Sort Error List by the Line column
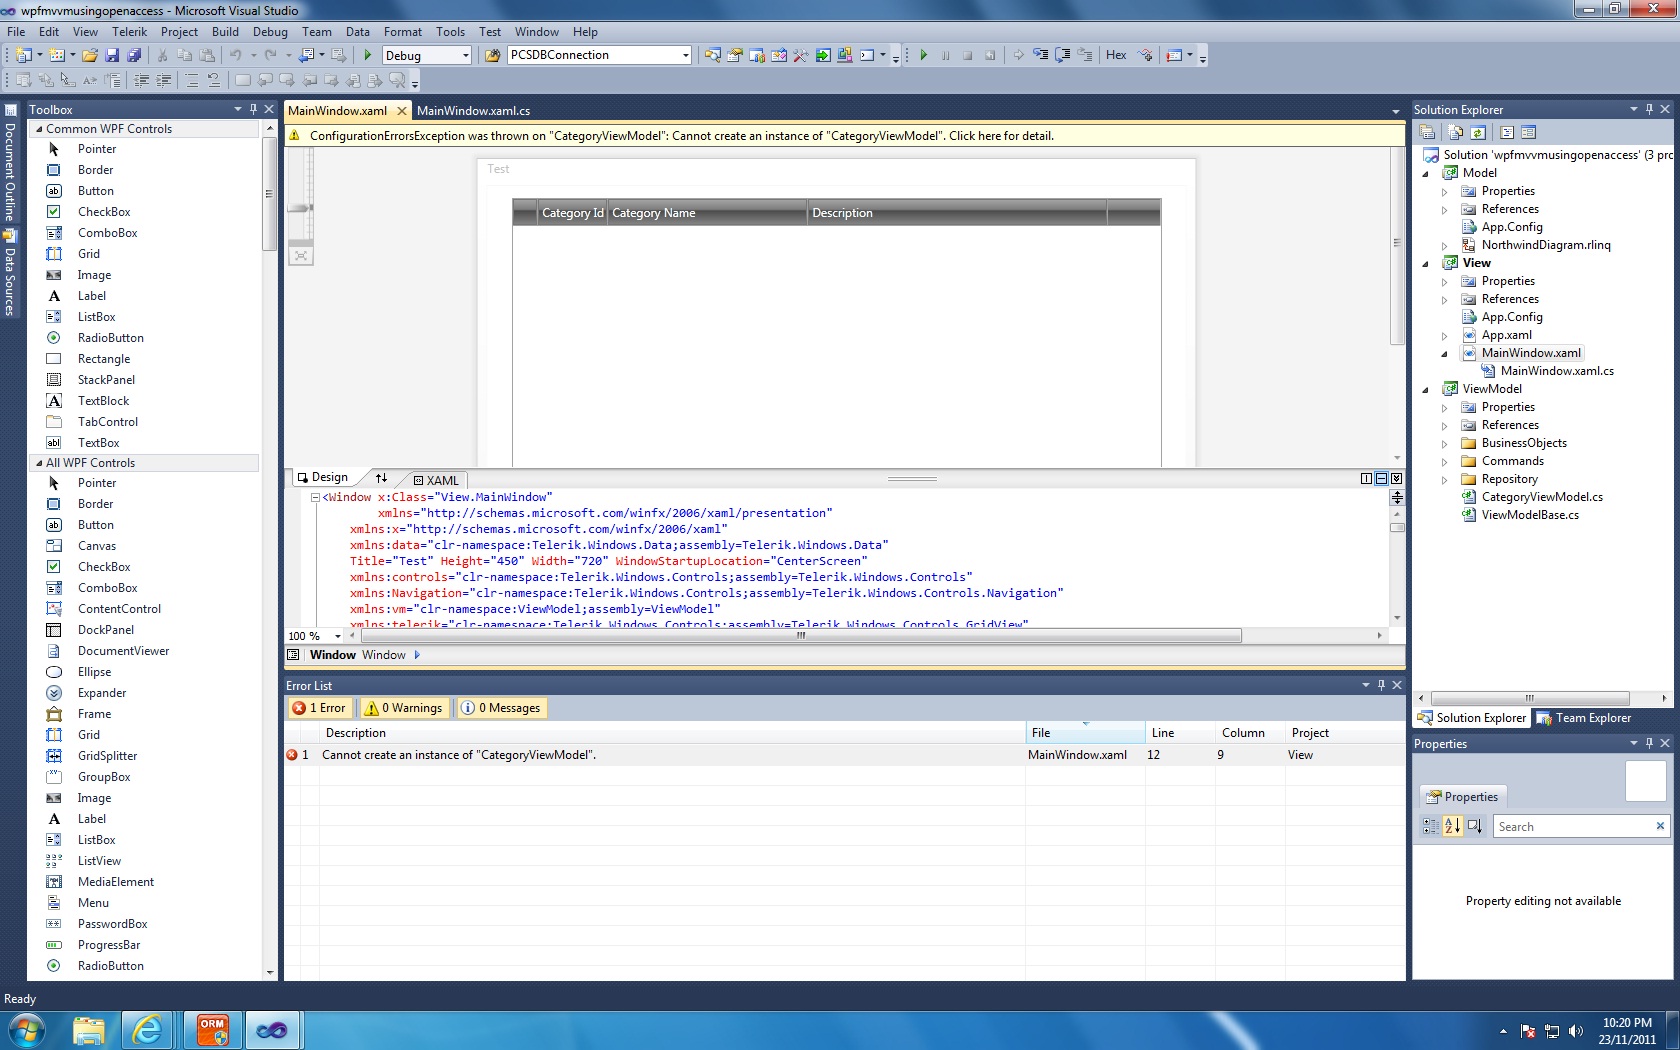 pos(1179,733)
